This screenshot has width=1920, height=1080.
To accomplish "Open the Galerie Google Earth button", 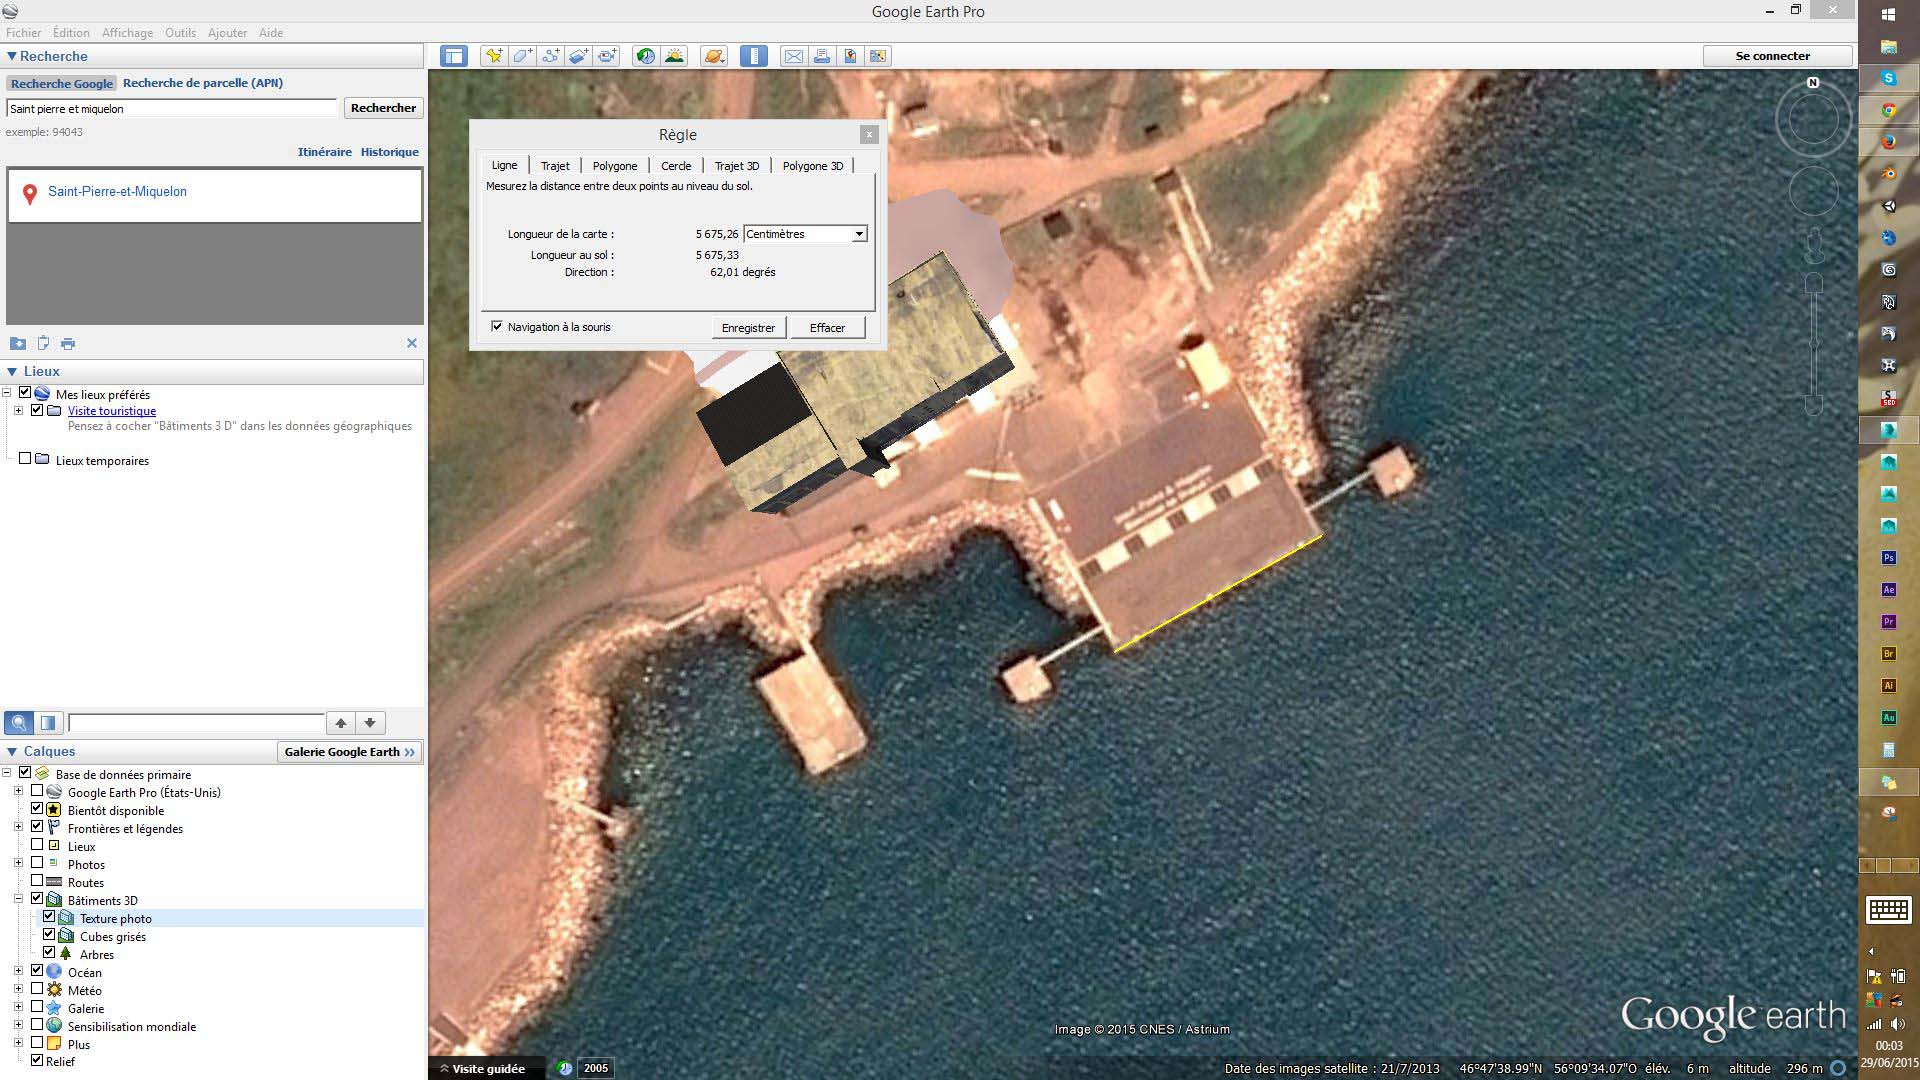I will [349, 752].
